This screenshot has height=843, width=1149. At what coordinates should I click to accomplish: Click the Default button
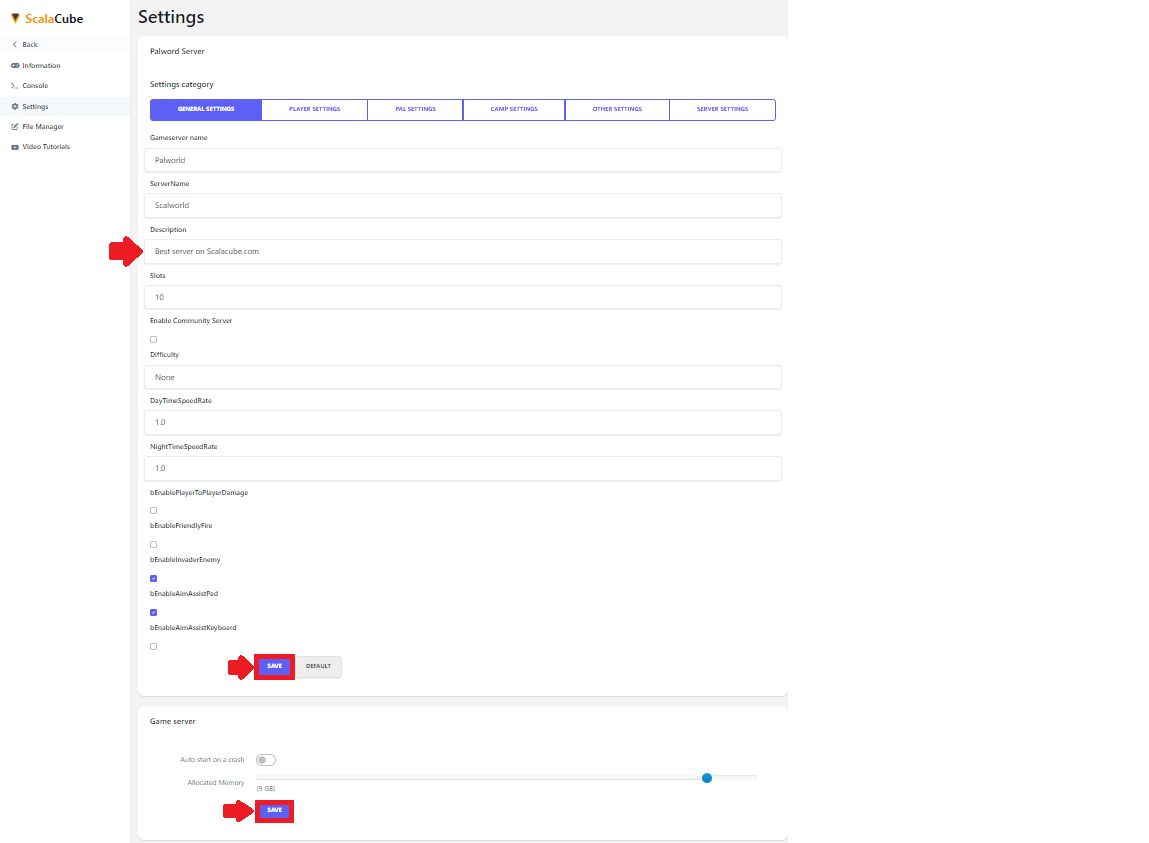click(318, 666)
